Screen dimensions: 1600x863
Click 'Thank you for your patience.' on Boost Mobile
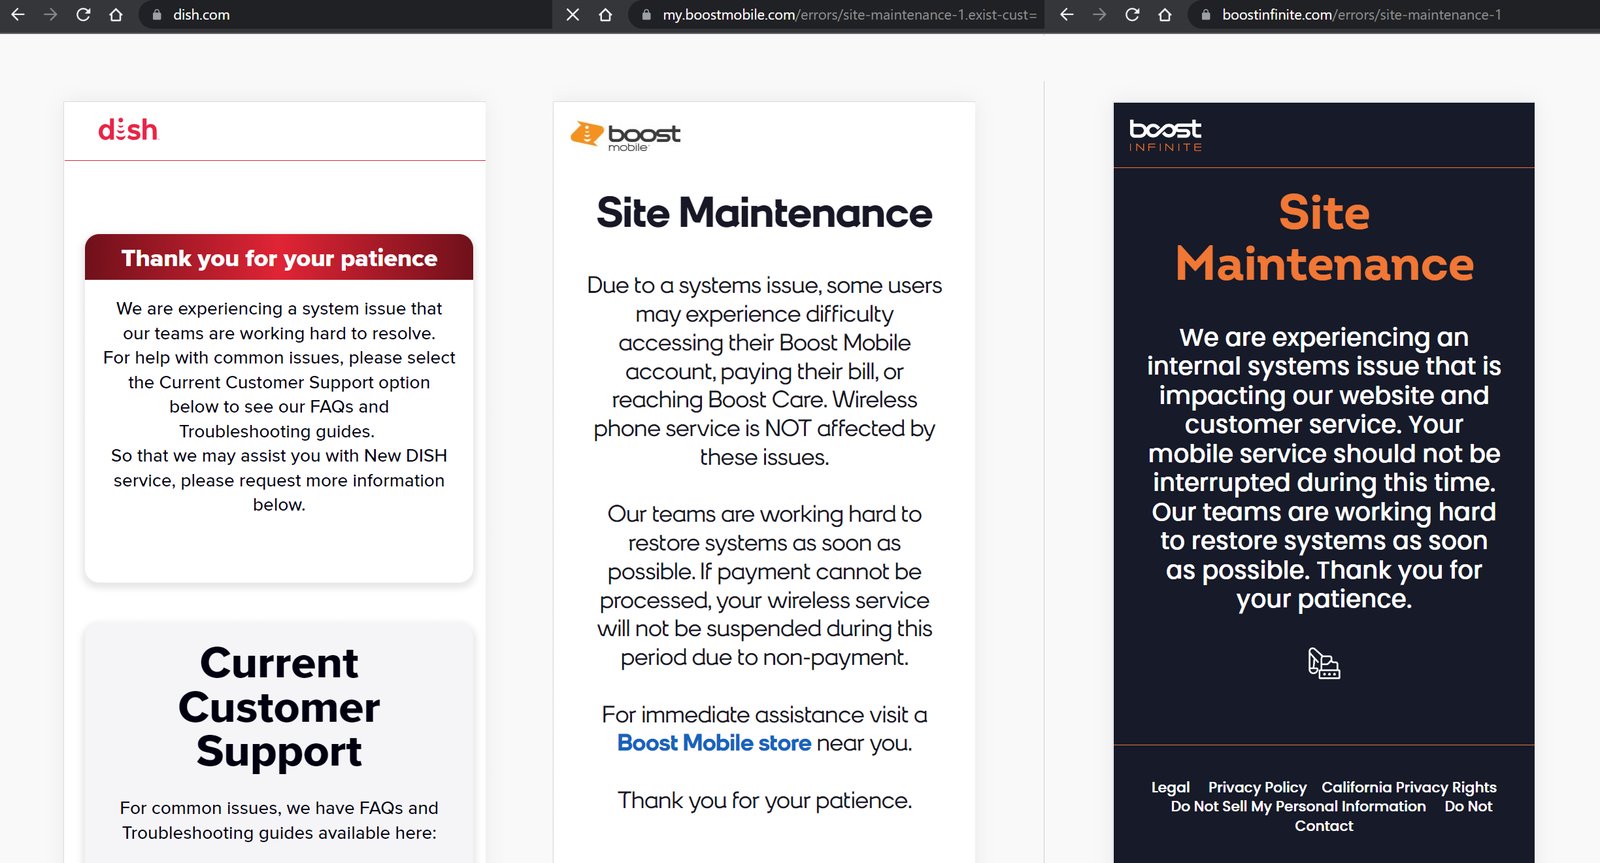(x=764, y=800)
